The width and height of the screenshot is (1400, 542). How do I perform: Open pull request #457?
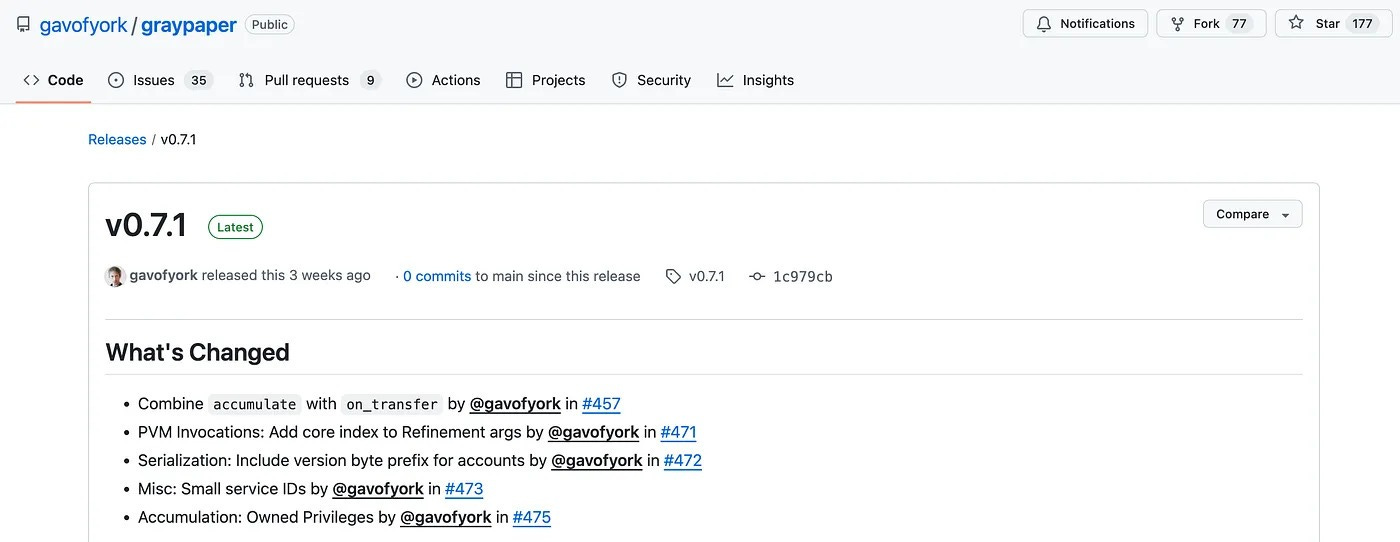click(601, 404)
